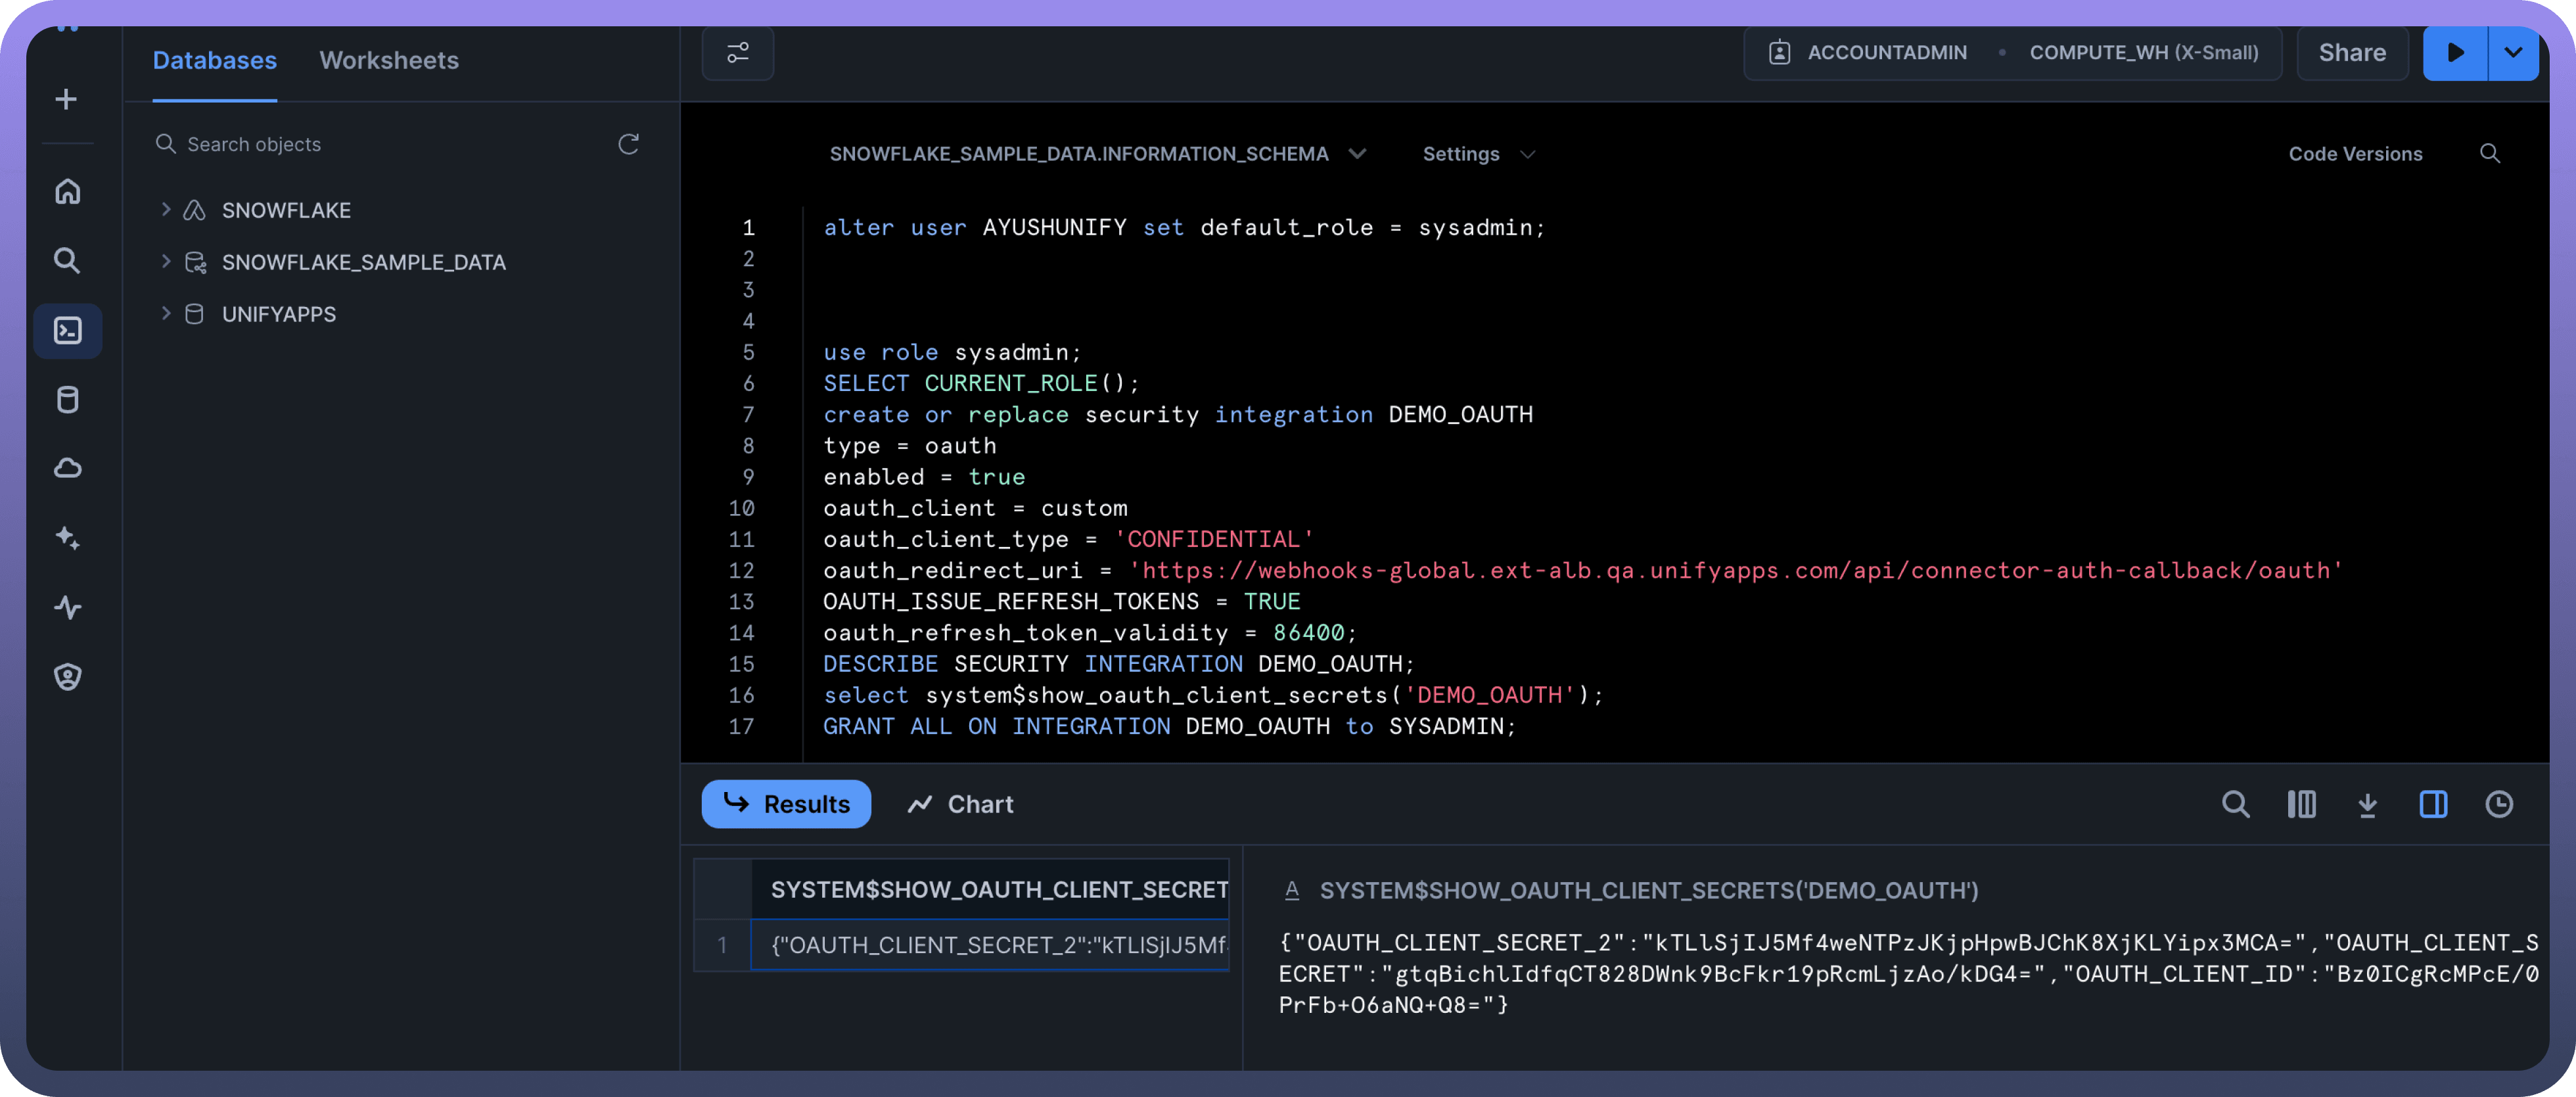Switch to the Worksheets tab
This screenshot has width=2576, height=1097.
(389, 60)
